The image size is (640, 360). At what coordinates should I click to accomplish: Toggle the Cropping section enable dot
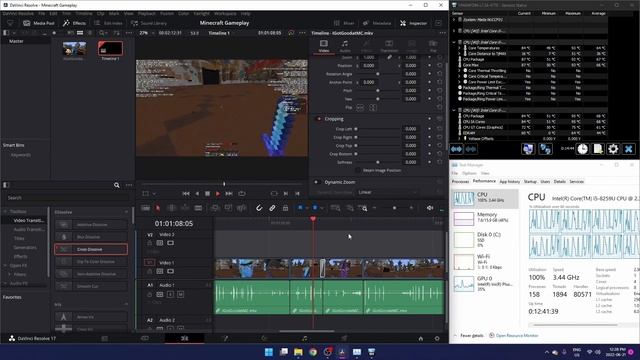pos(319,119)
